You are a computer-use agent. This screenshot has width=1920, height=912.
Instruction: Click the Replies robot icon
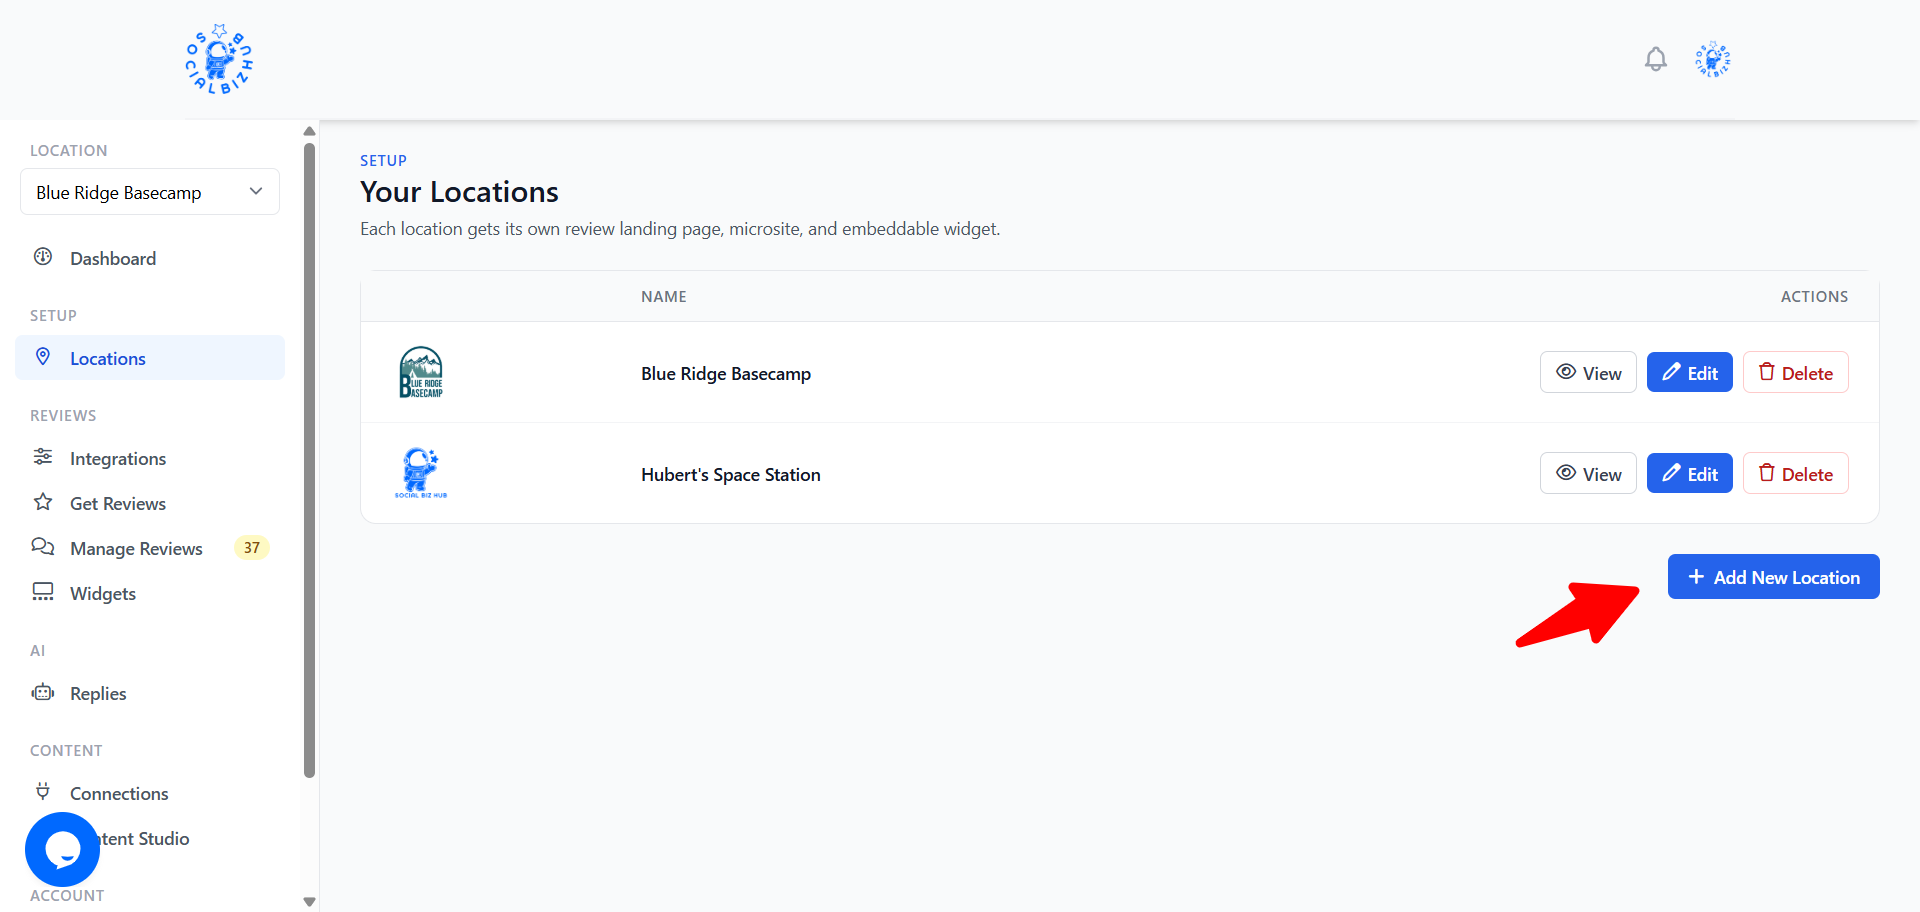[x=43, y=692]
